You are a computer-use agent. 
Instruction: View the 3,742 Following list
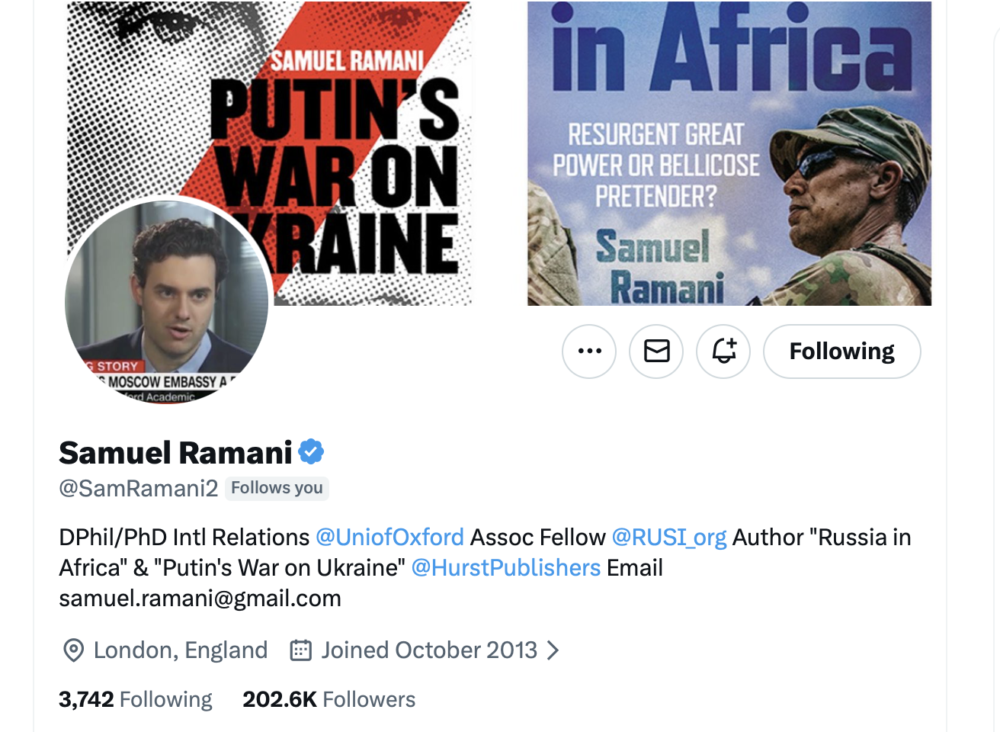click(x=136, y=699)
